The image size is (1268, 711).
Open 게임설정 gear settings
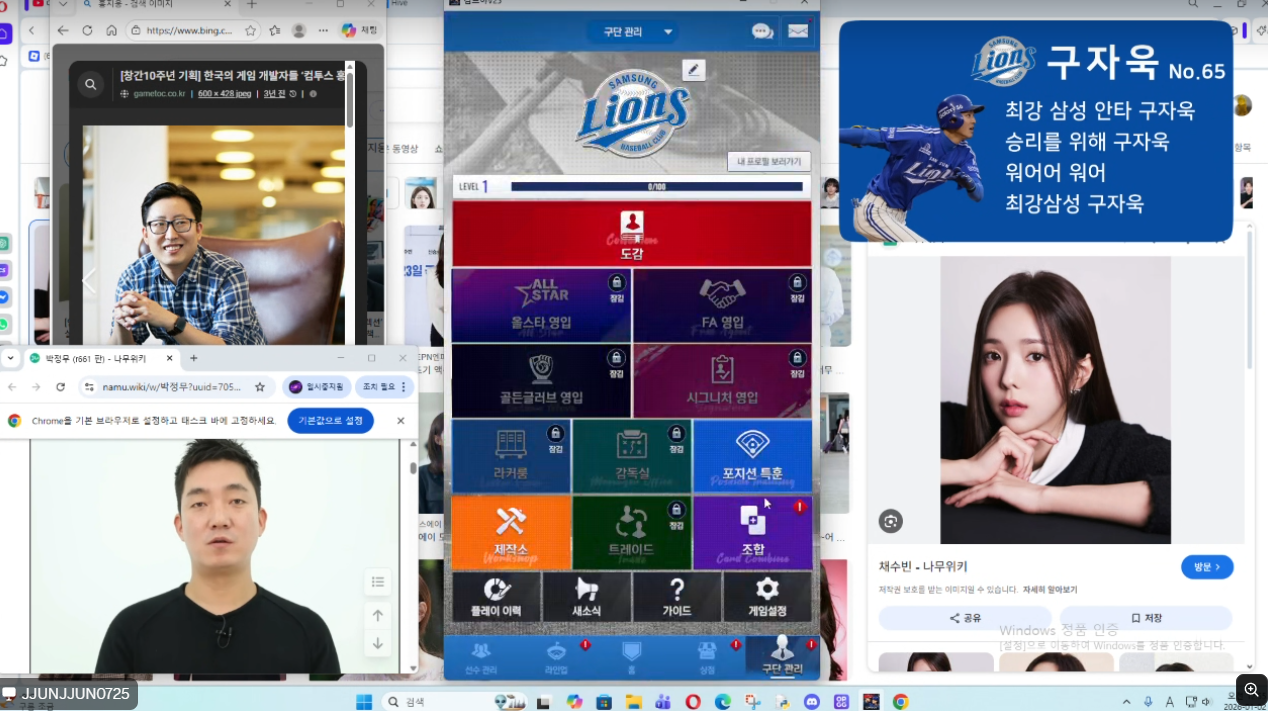pos(767,597)
